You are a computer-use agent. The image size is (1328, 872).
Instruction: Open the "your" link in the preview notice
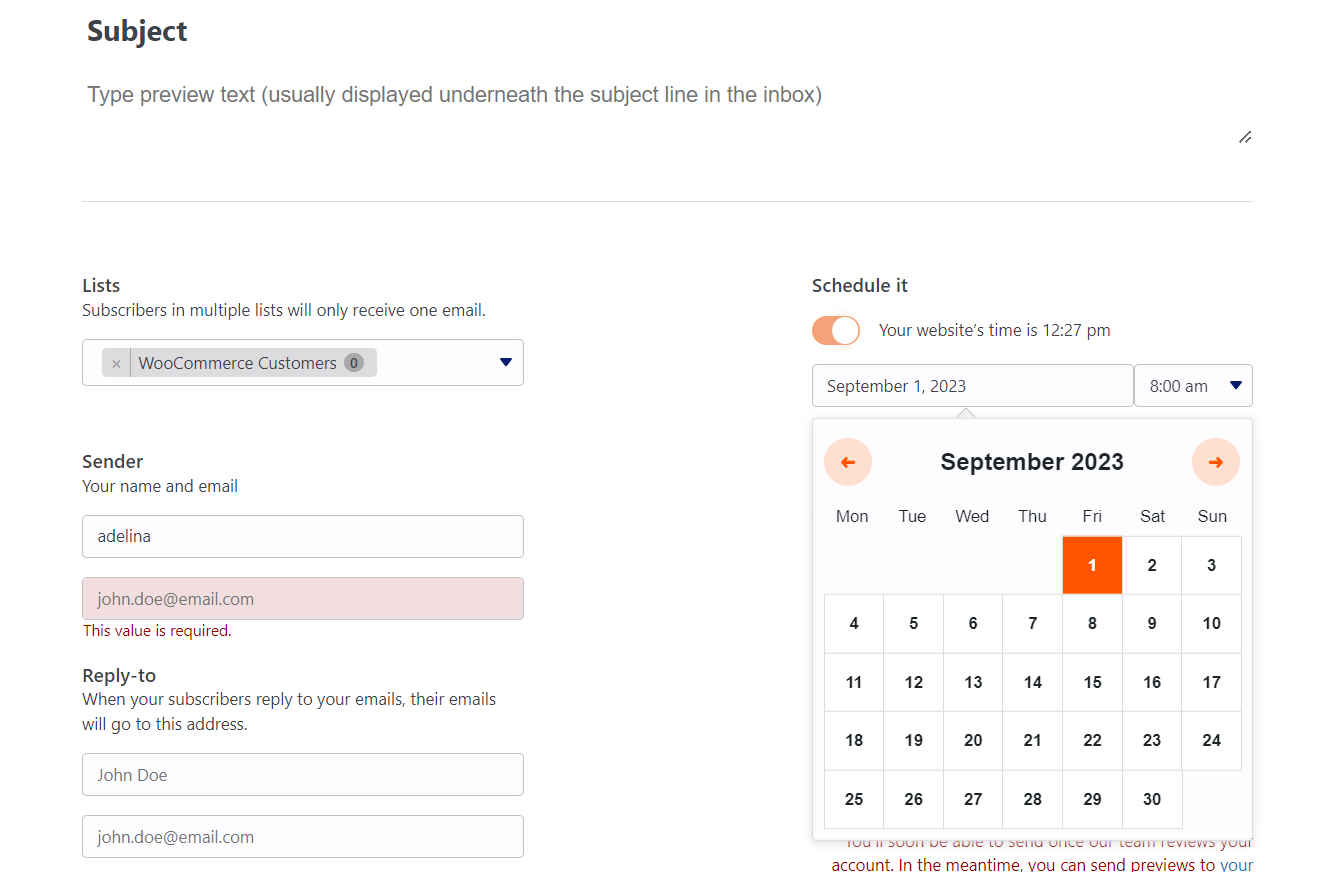pos(1235,864)
